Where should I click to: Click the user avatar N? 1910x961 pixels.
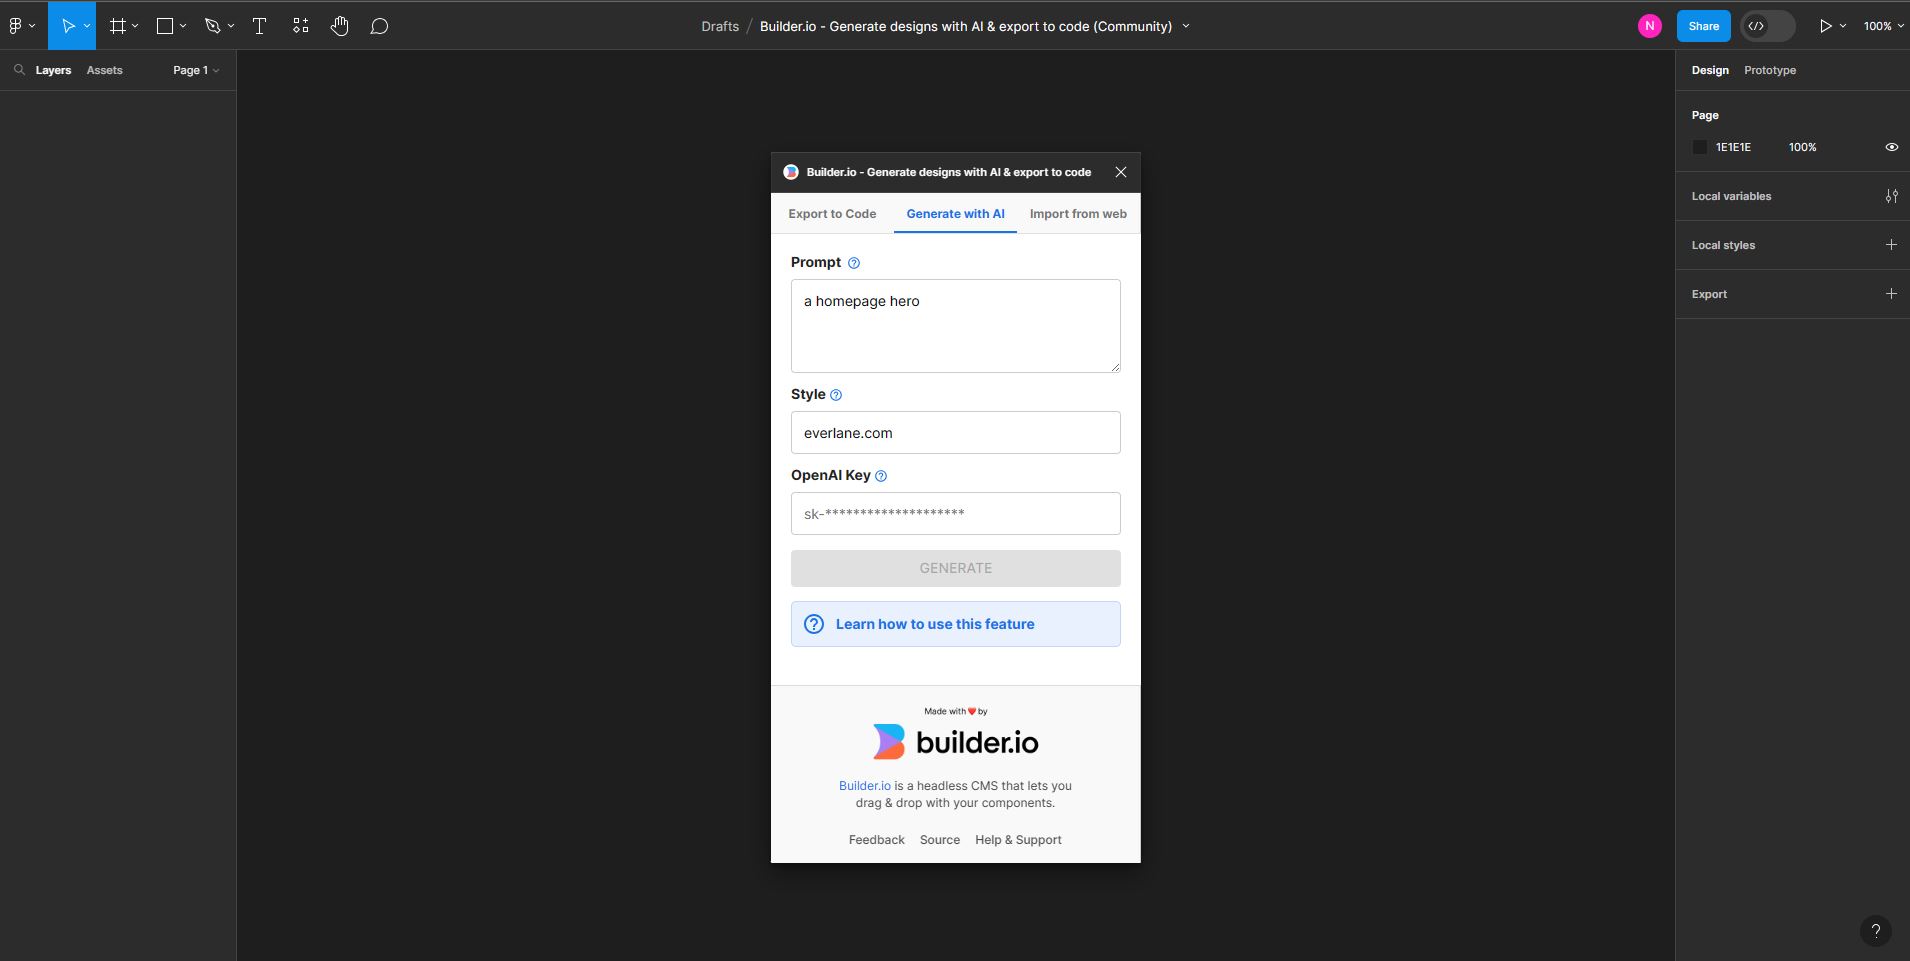1650,26
